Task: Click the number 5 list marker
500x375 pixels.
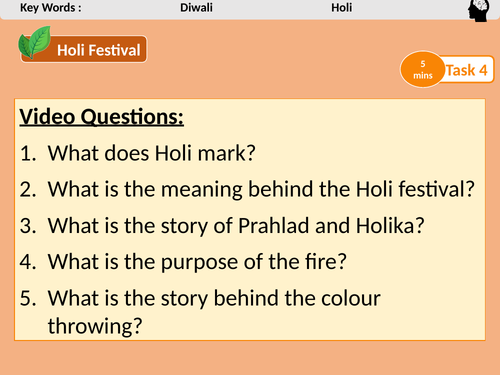Action: (28, 298)
